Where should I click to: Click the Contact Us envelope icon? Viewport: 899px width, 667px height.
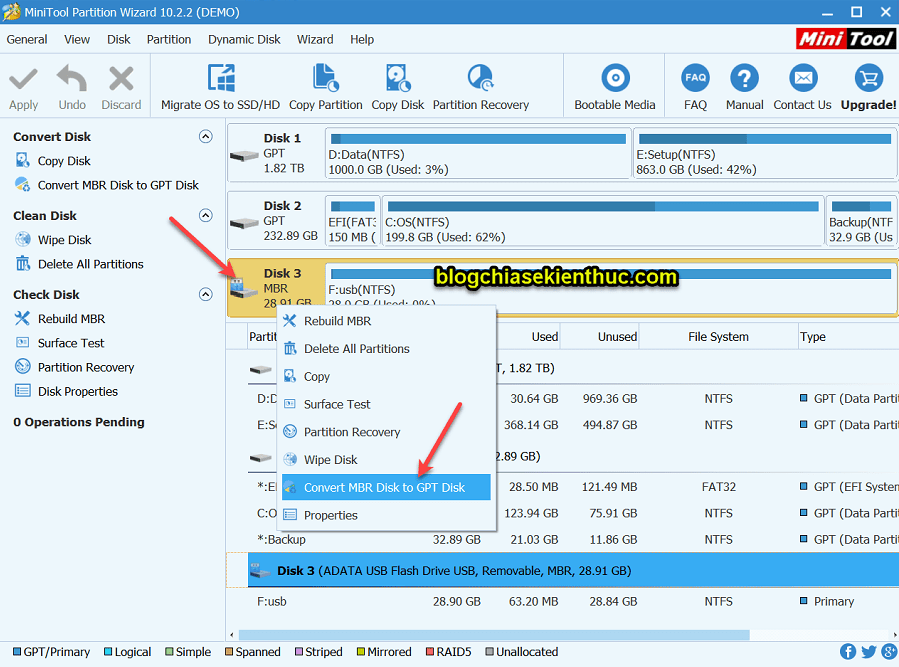pyautogui.click(x=803, y=78)
